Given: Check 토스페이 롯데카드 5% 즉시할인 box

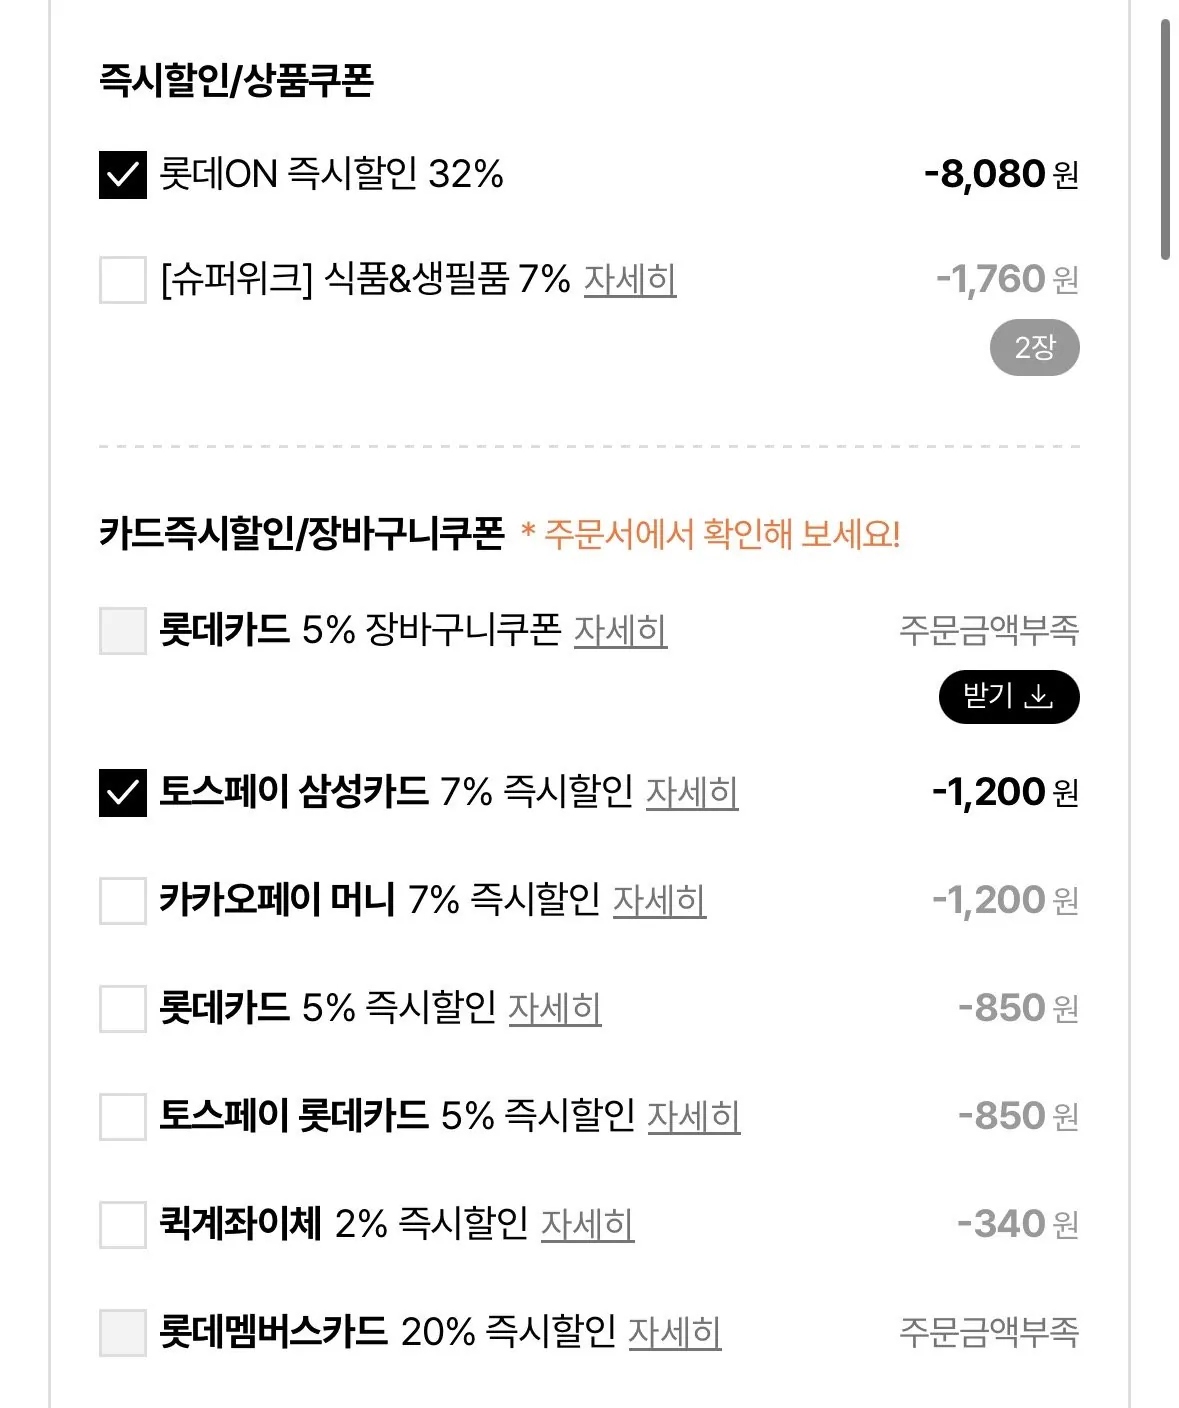Looking at the screenshot, I should coord(123,1116).
